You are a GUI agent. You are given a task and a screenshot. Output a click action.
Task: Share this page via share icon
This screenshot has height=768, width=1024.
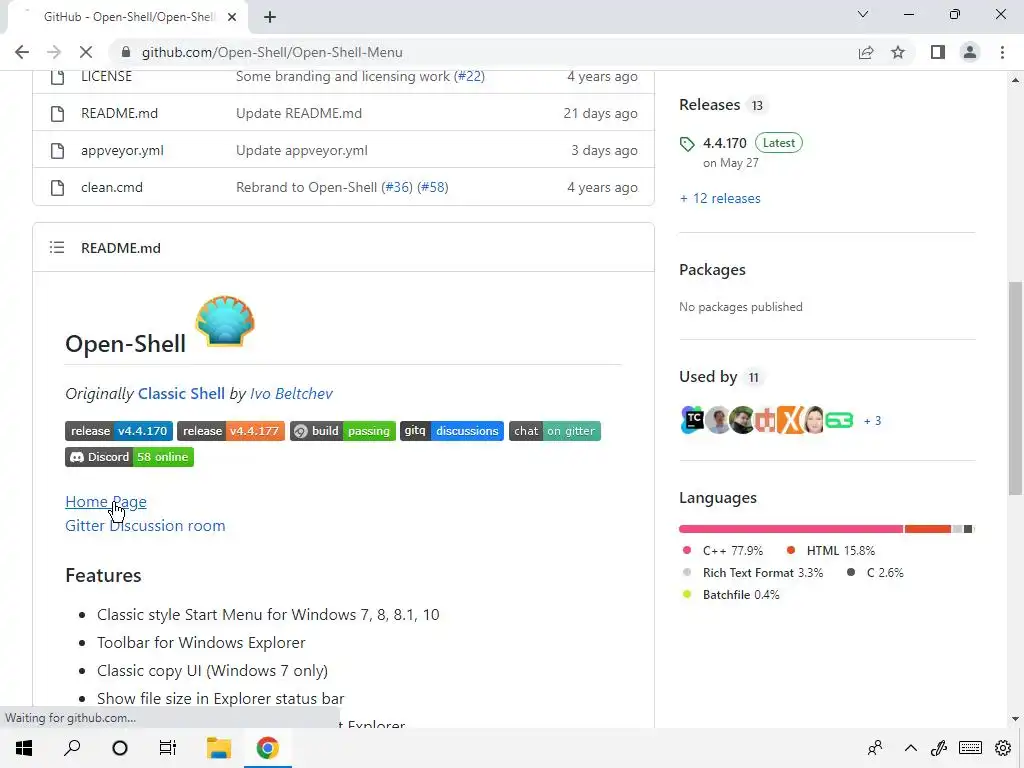tap(866, 52)
